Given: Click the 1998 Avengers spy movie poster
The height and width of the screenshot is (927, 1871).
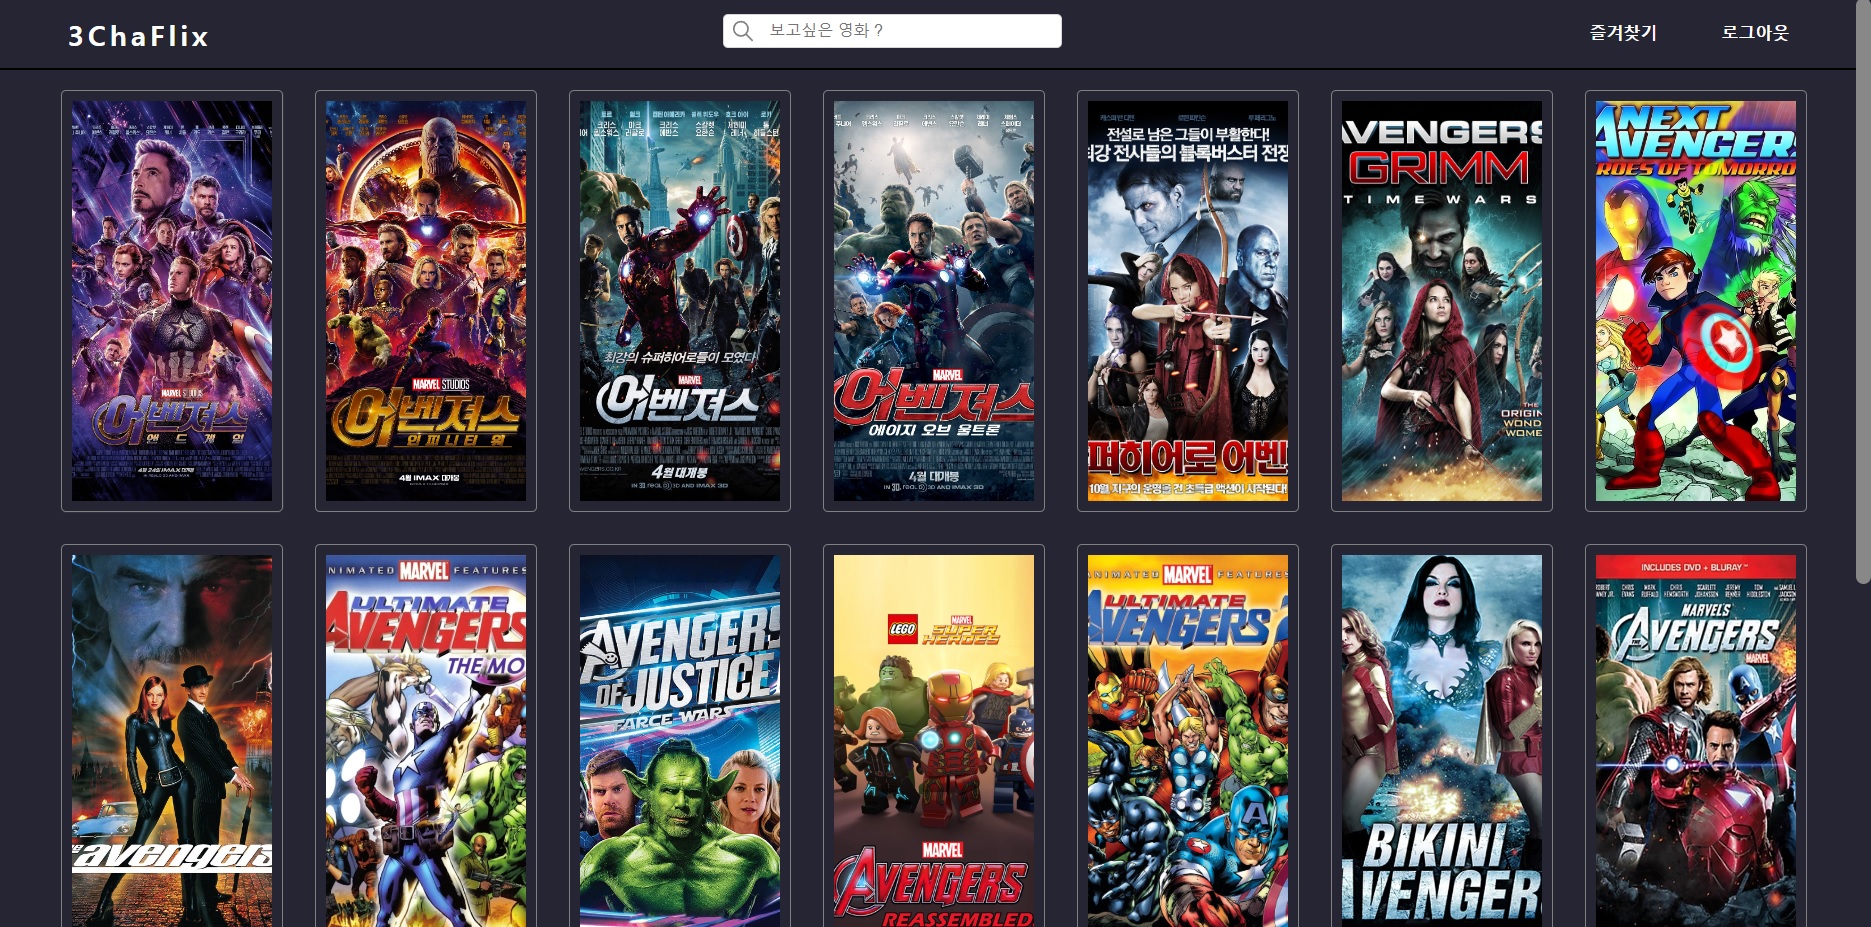Looking at the screenshot, I should (x=172, y=740).
